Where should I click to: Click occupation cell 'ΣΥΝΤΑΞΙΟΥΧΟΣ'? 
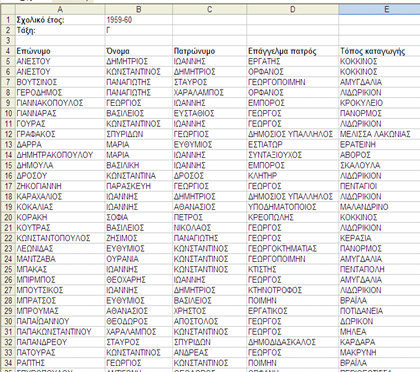(293, 155)
